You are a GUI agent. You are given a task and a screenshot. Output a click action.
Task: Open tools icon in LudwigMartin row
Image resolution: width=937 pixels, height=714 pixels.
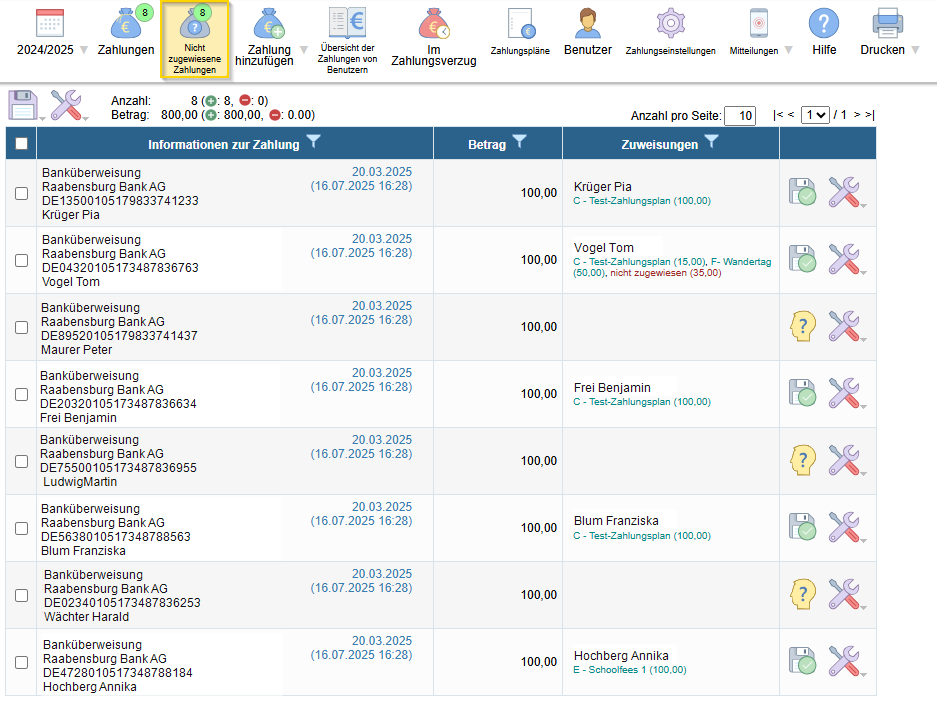[844, 459]
